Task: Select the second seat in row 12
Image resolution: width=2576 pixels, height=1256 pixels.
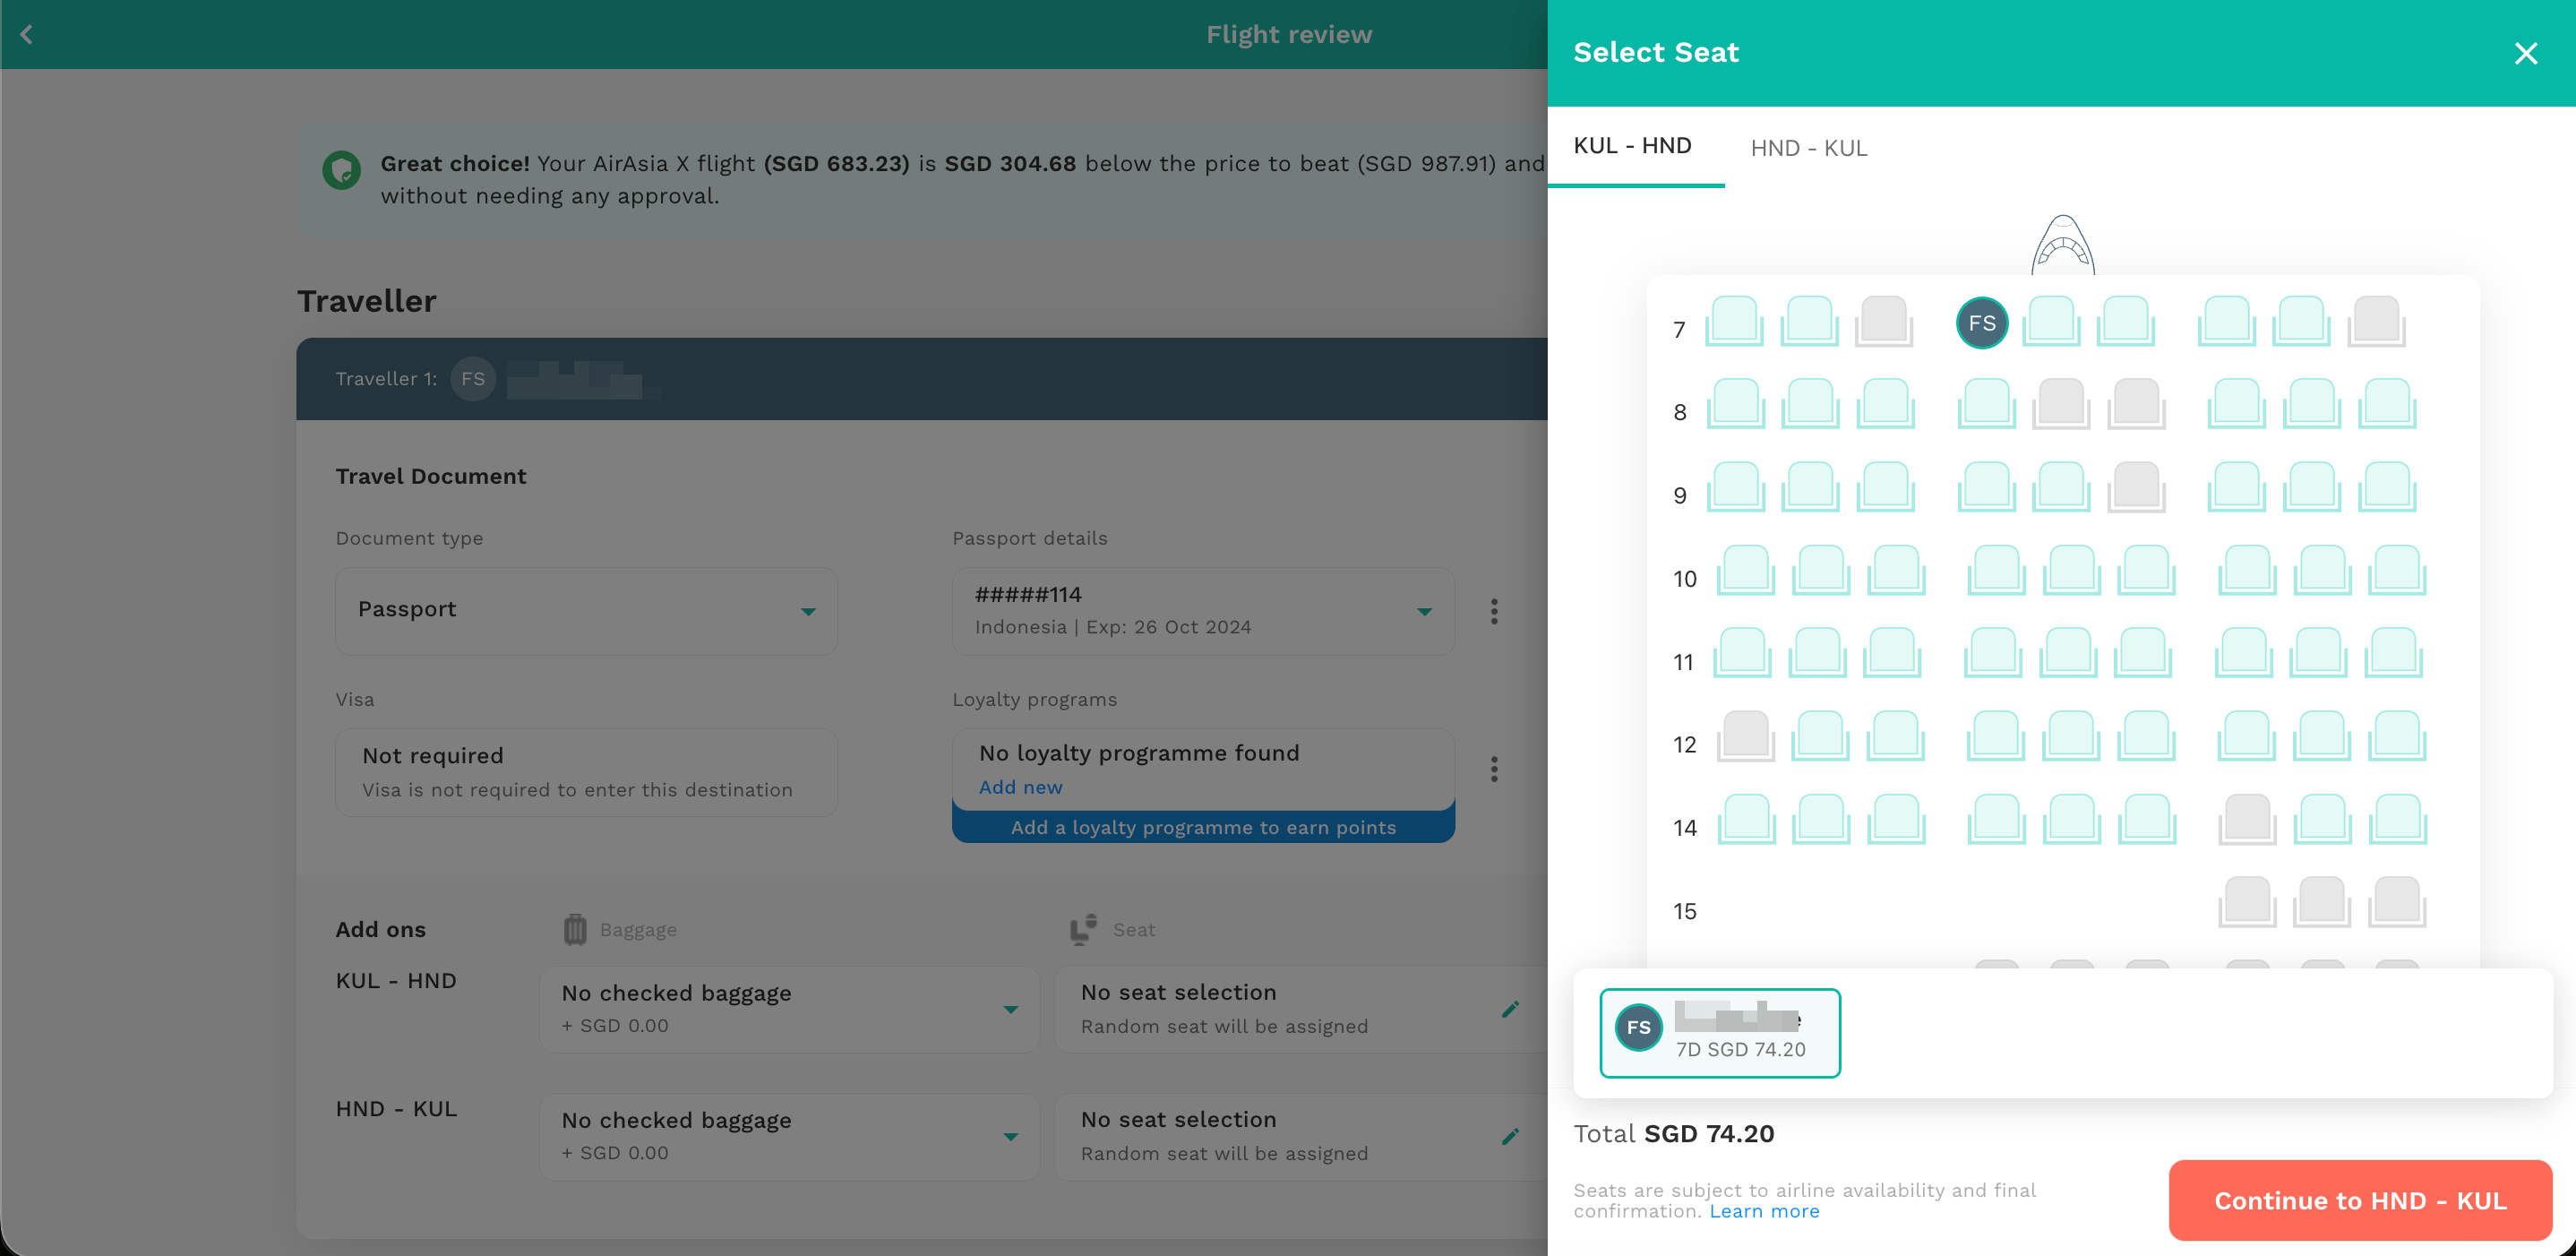Action: [x=1820, y=735]
